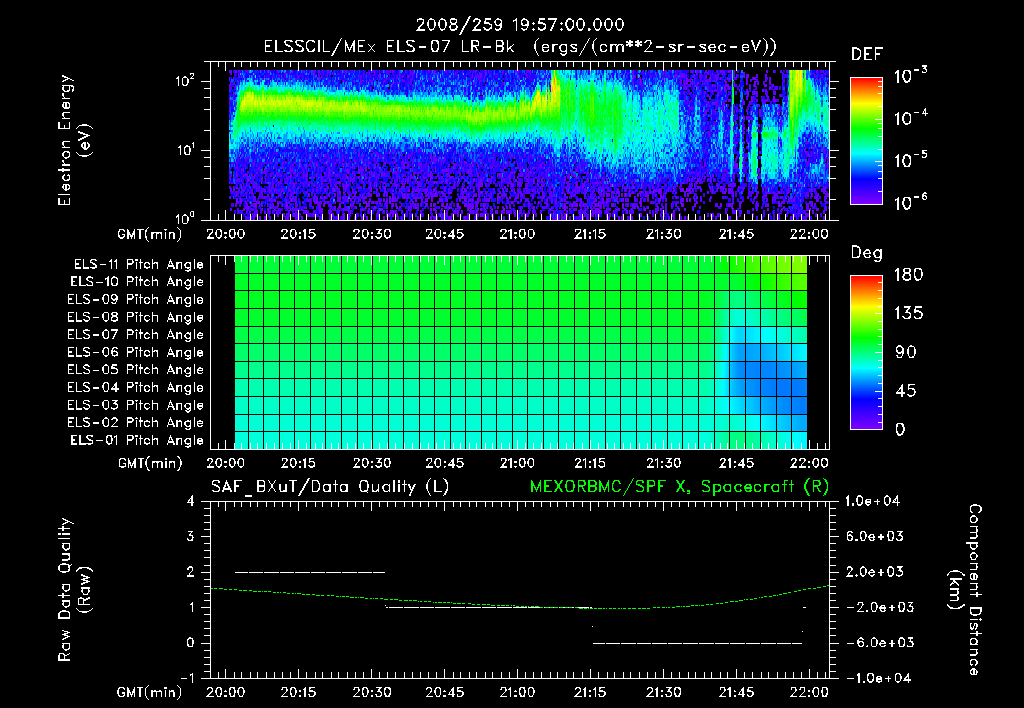This screenshot has height=708, width=1024.
Task: Click the quality level 2 white line segment
Action: pyautogui.click(x=310, y=572)
